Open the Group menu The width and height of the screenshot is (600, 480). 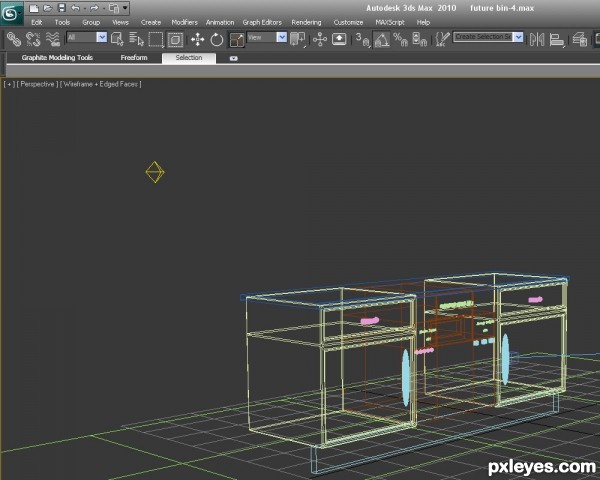(91, 23)
